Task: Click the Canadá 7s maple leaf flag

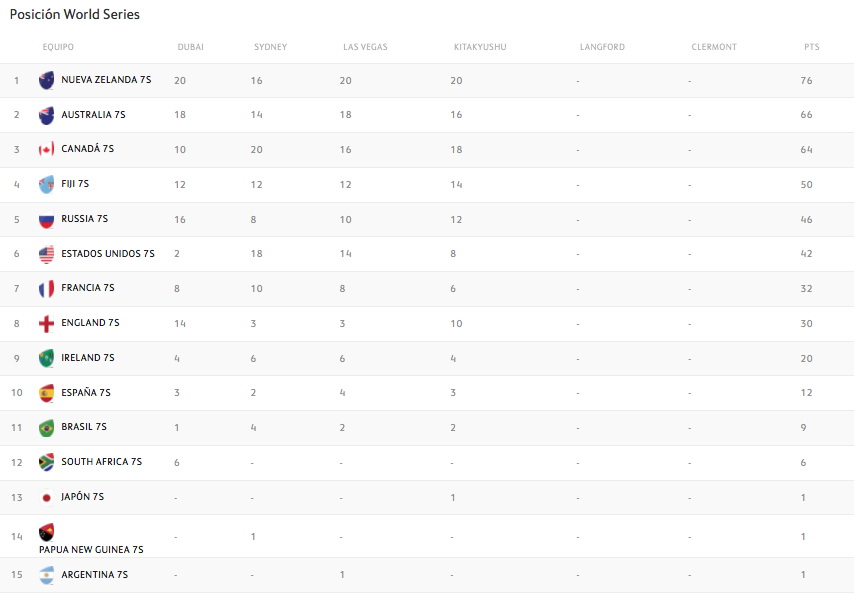Action: click(x=46, y=150)
